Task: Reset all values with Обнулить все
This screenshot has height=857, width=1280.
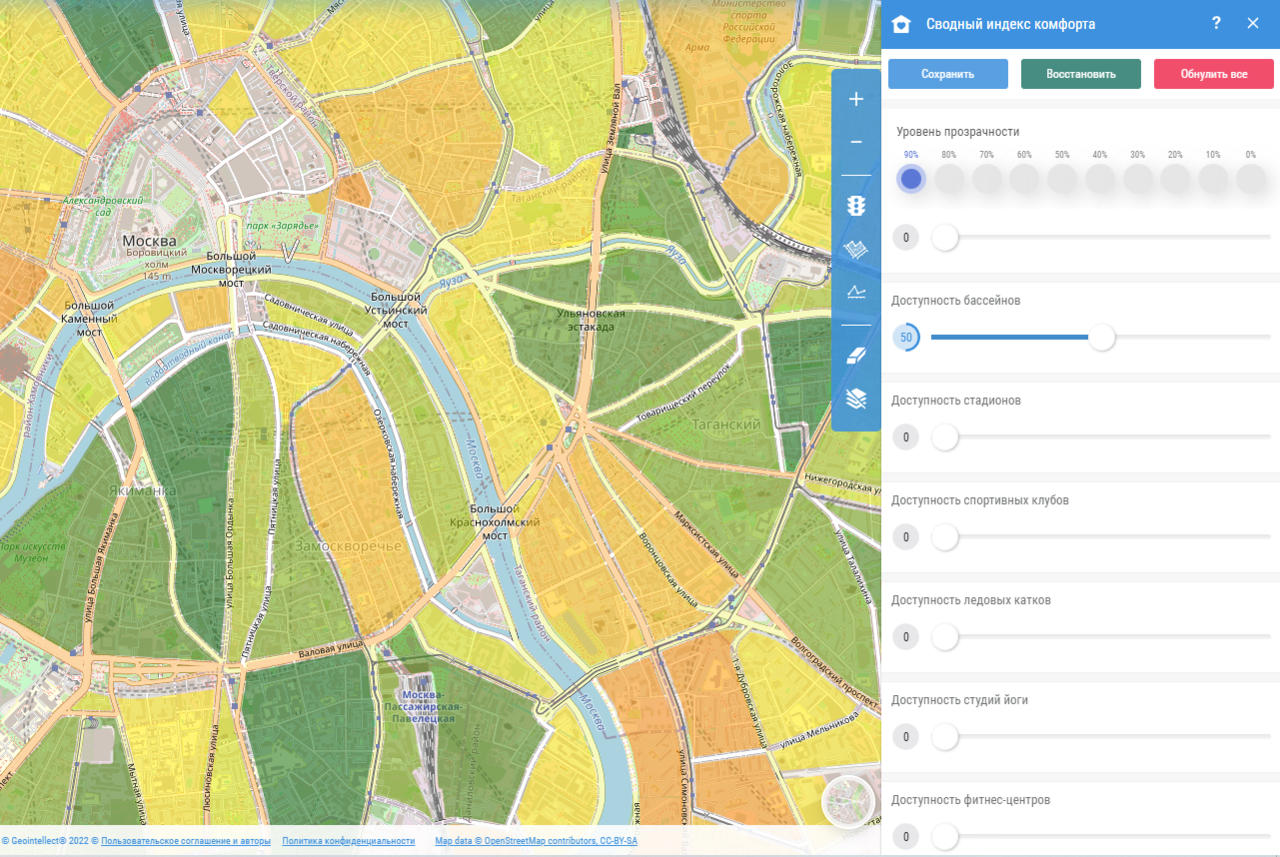Action: 1213,74
